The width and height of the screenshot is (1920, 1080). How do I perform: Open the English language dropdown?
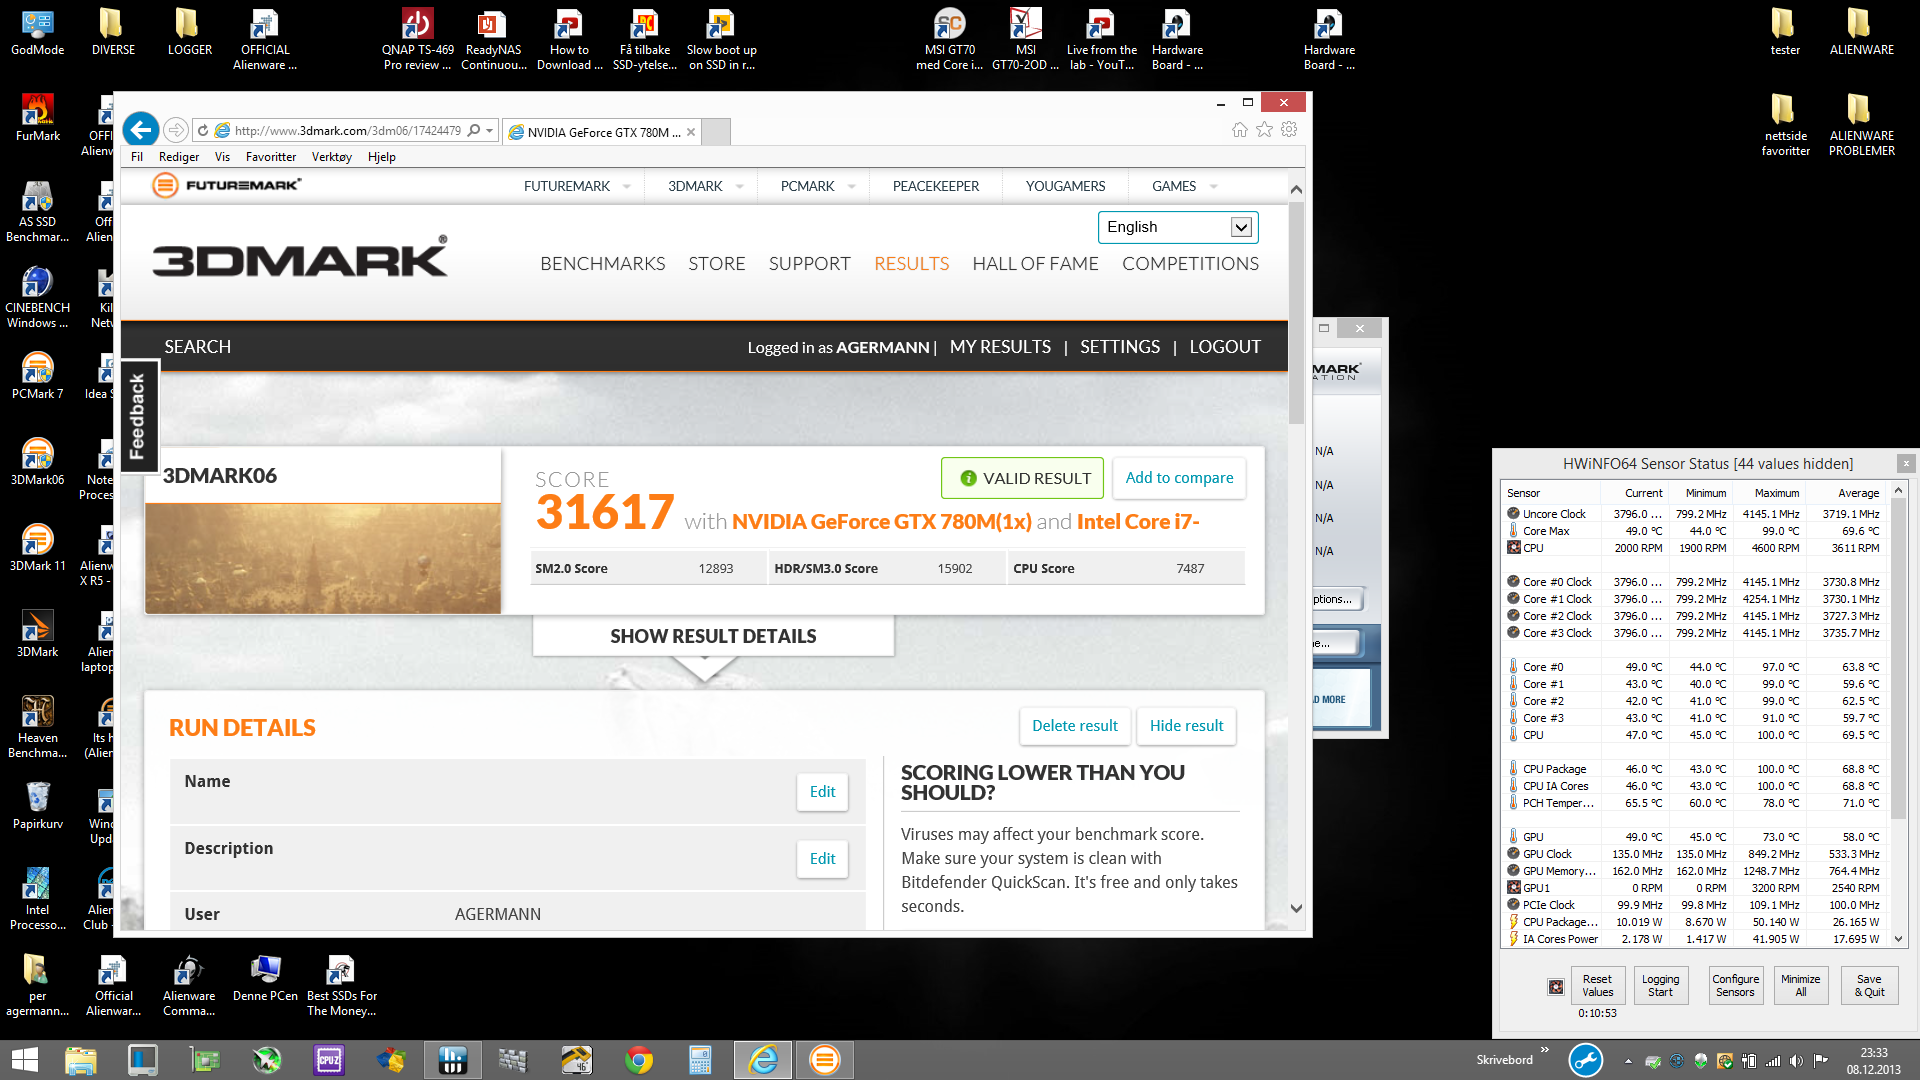pos(1178,227)
